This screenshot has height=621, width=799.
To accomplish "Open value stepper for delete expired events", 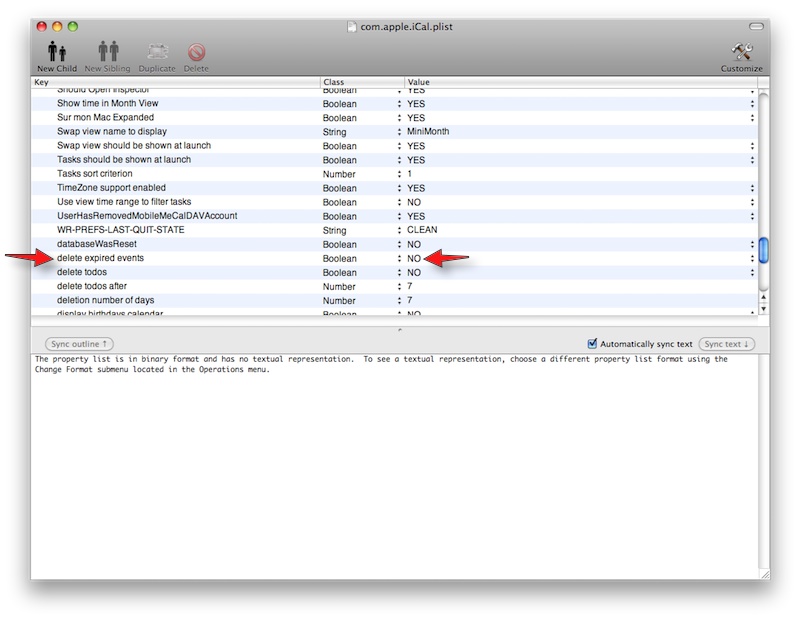I will (752, 258).
